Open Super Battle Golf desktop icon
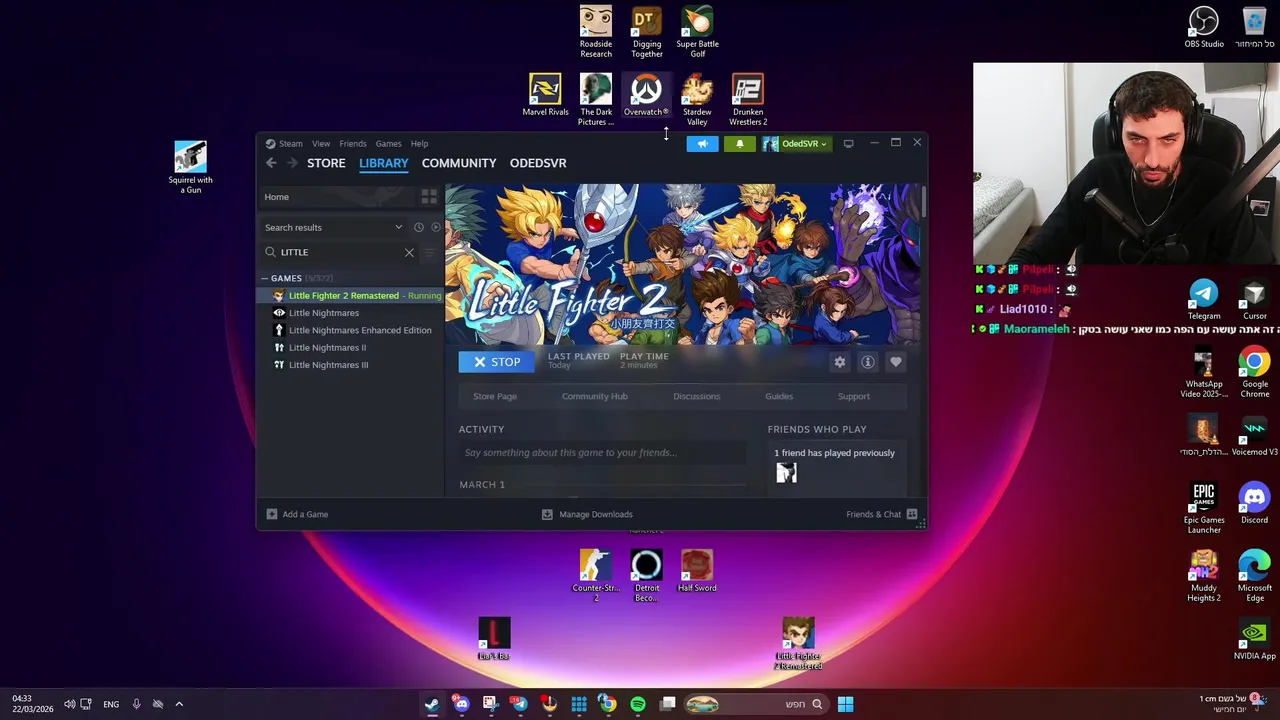 [x=697, y=32]
